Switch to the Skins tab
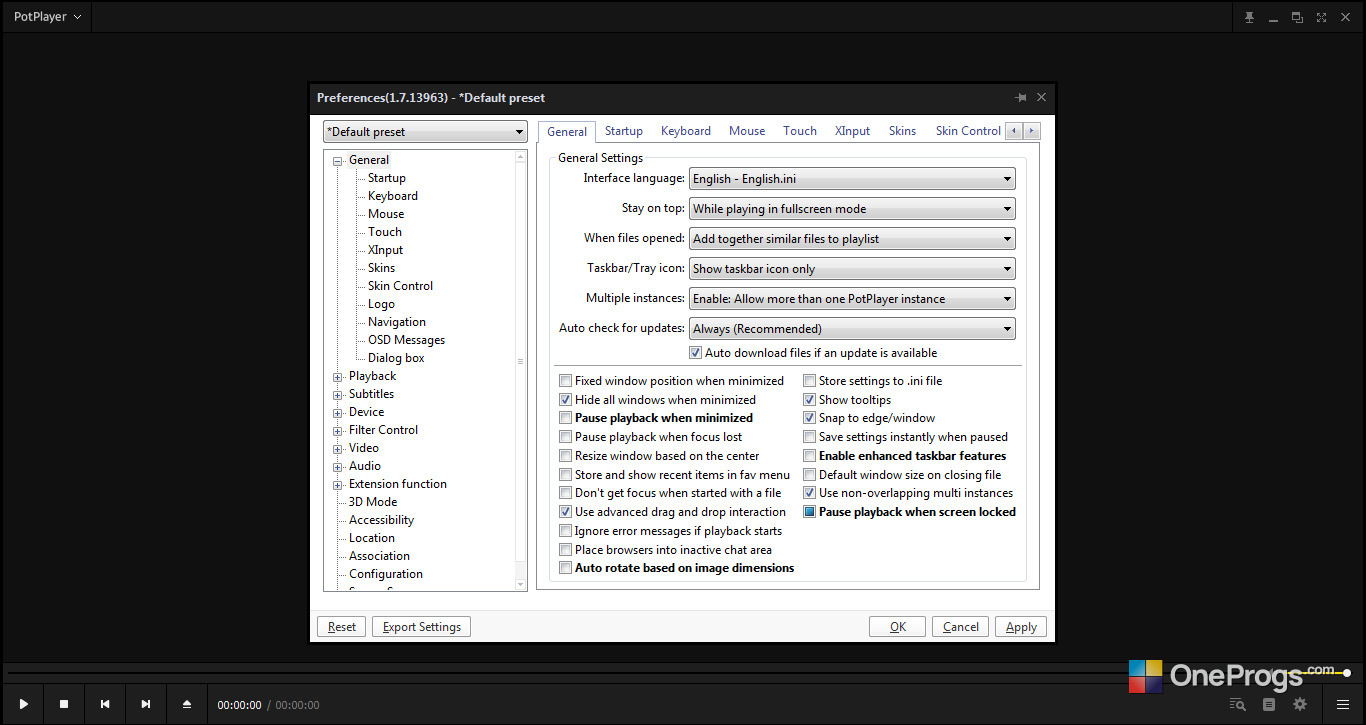The width and height of the screenshot is (1366, 725). pyautogui.click(x=903, y=131)
